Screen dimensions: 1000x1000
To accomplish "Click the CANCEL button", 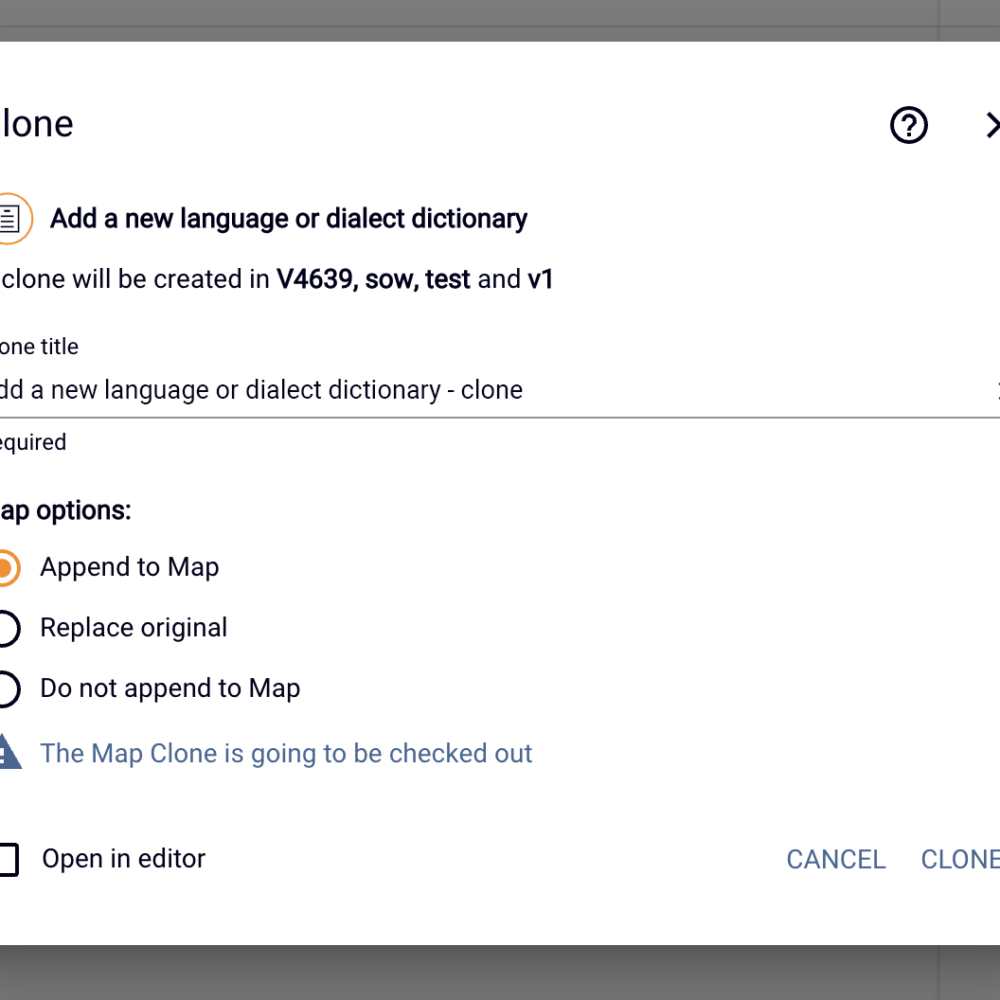I will coord(835,859).
